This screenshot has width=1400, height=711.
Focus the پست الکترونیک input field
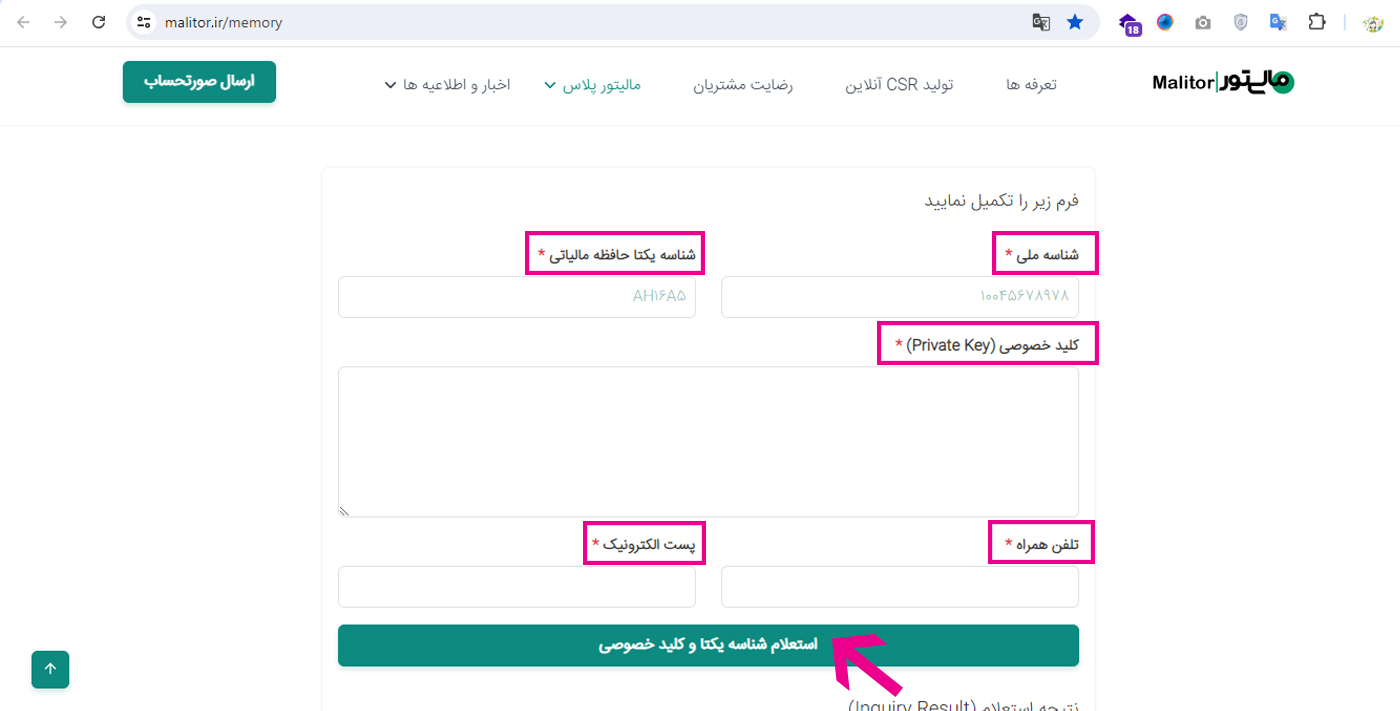tap(517, 587)
